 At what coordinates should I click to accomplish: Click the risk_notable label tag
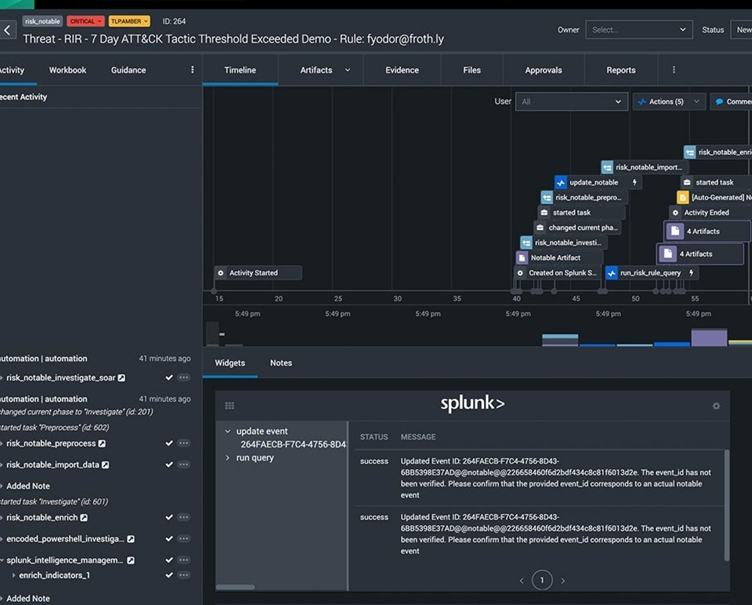pyautogui.click(x=42, y=21)
